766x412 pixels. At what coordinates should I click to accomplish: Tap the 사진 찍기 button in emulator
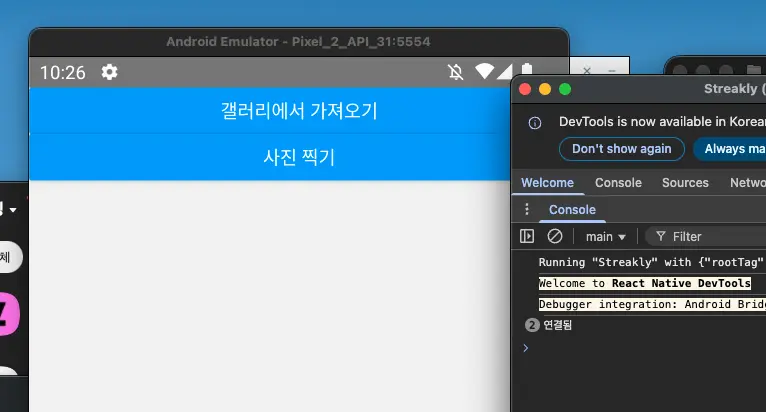(x=270, y=157)
